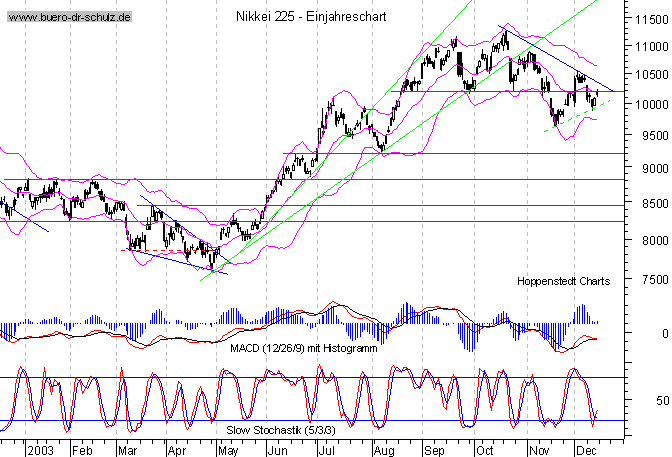Click the www.buero-dr-schulz.de website link
Screen dimensions: 672x457
pos(66,19)
